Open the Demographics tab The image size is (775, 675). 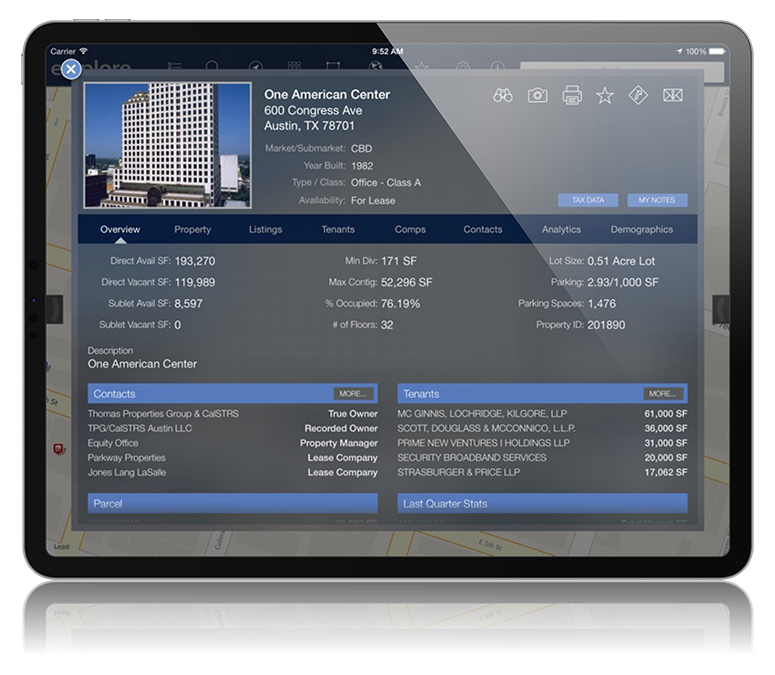(x=641, y=229)
